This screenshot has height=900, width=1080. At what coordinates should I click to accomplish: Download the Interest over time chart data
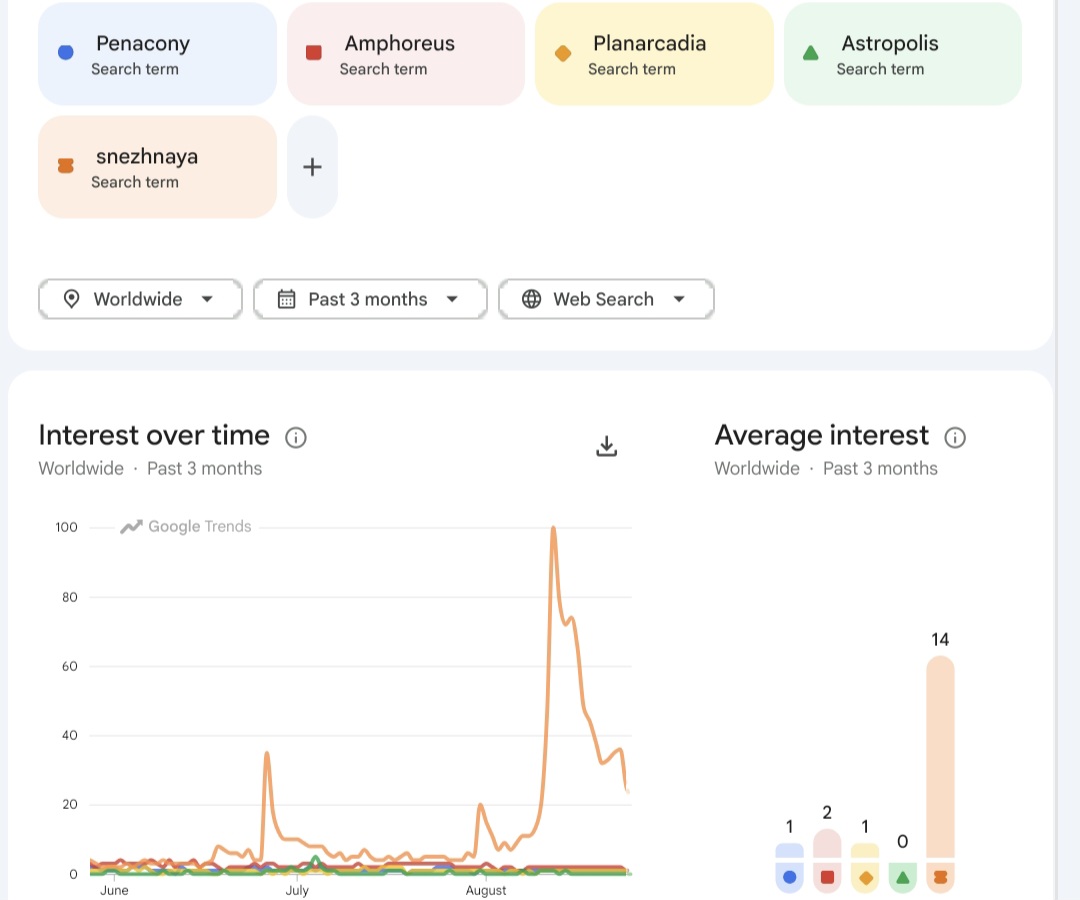pyautogui.click(x=606, y=446)
